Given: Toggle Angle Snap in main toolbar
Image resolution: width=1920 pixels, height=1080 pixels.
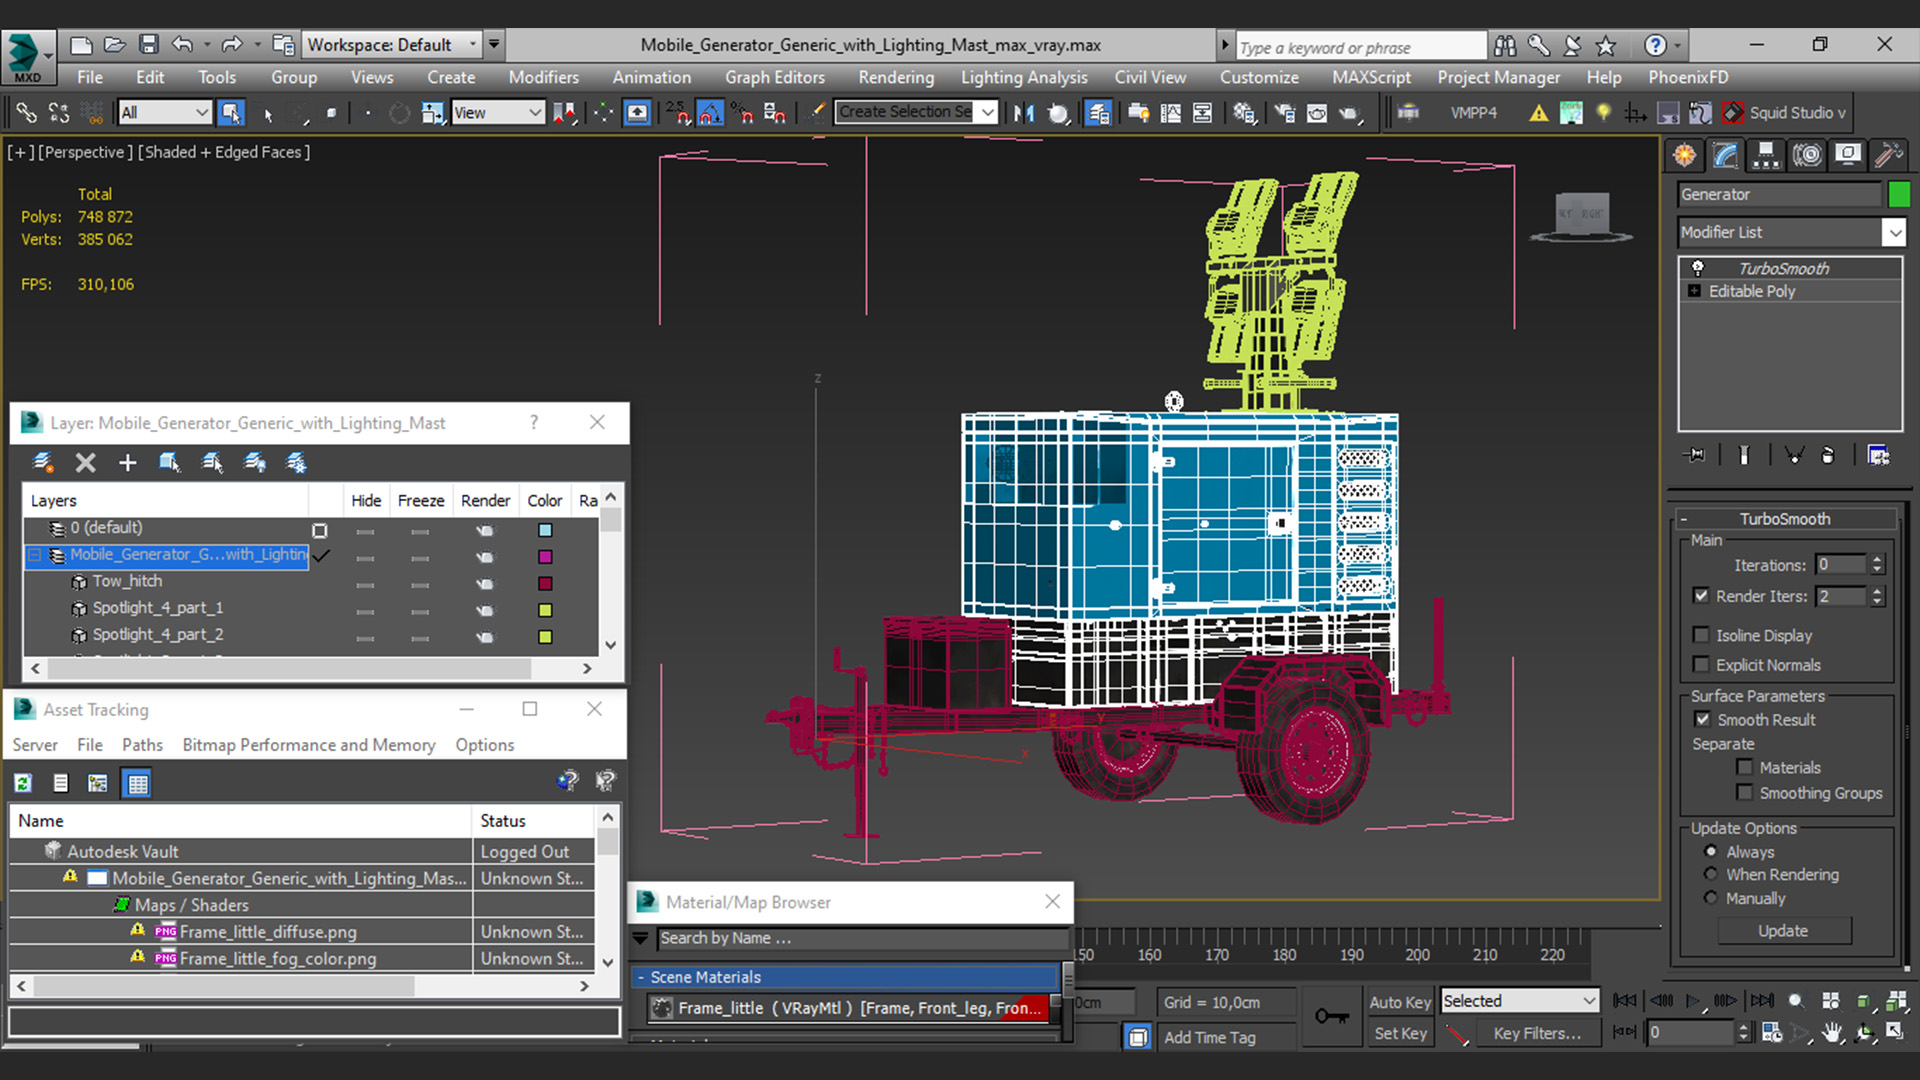Looking at the screenshot, I should [x=710, y=113].
